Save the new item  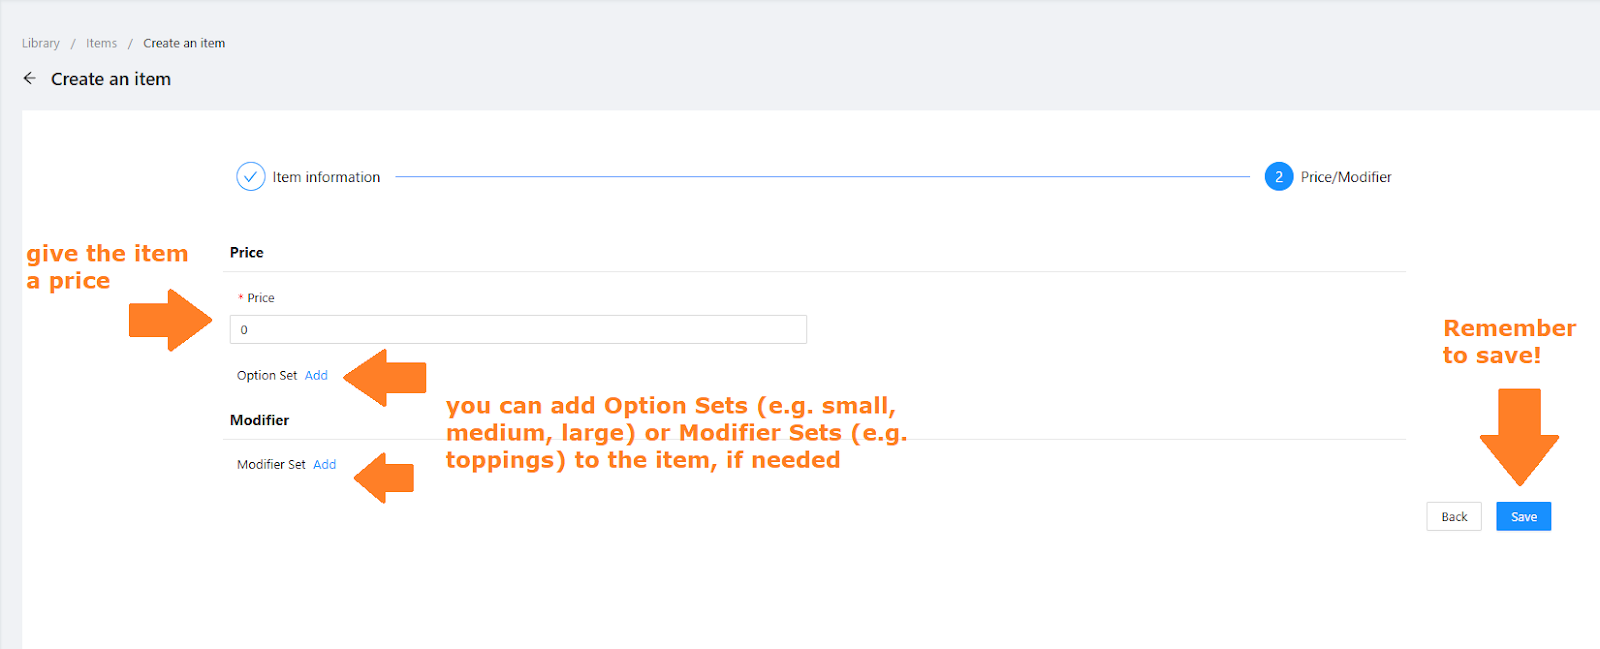(1524, 516)
